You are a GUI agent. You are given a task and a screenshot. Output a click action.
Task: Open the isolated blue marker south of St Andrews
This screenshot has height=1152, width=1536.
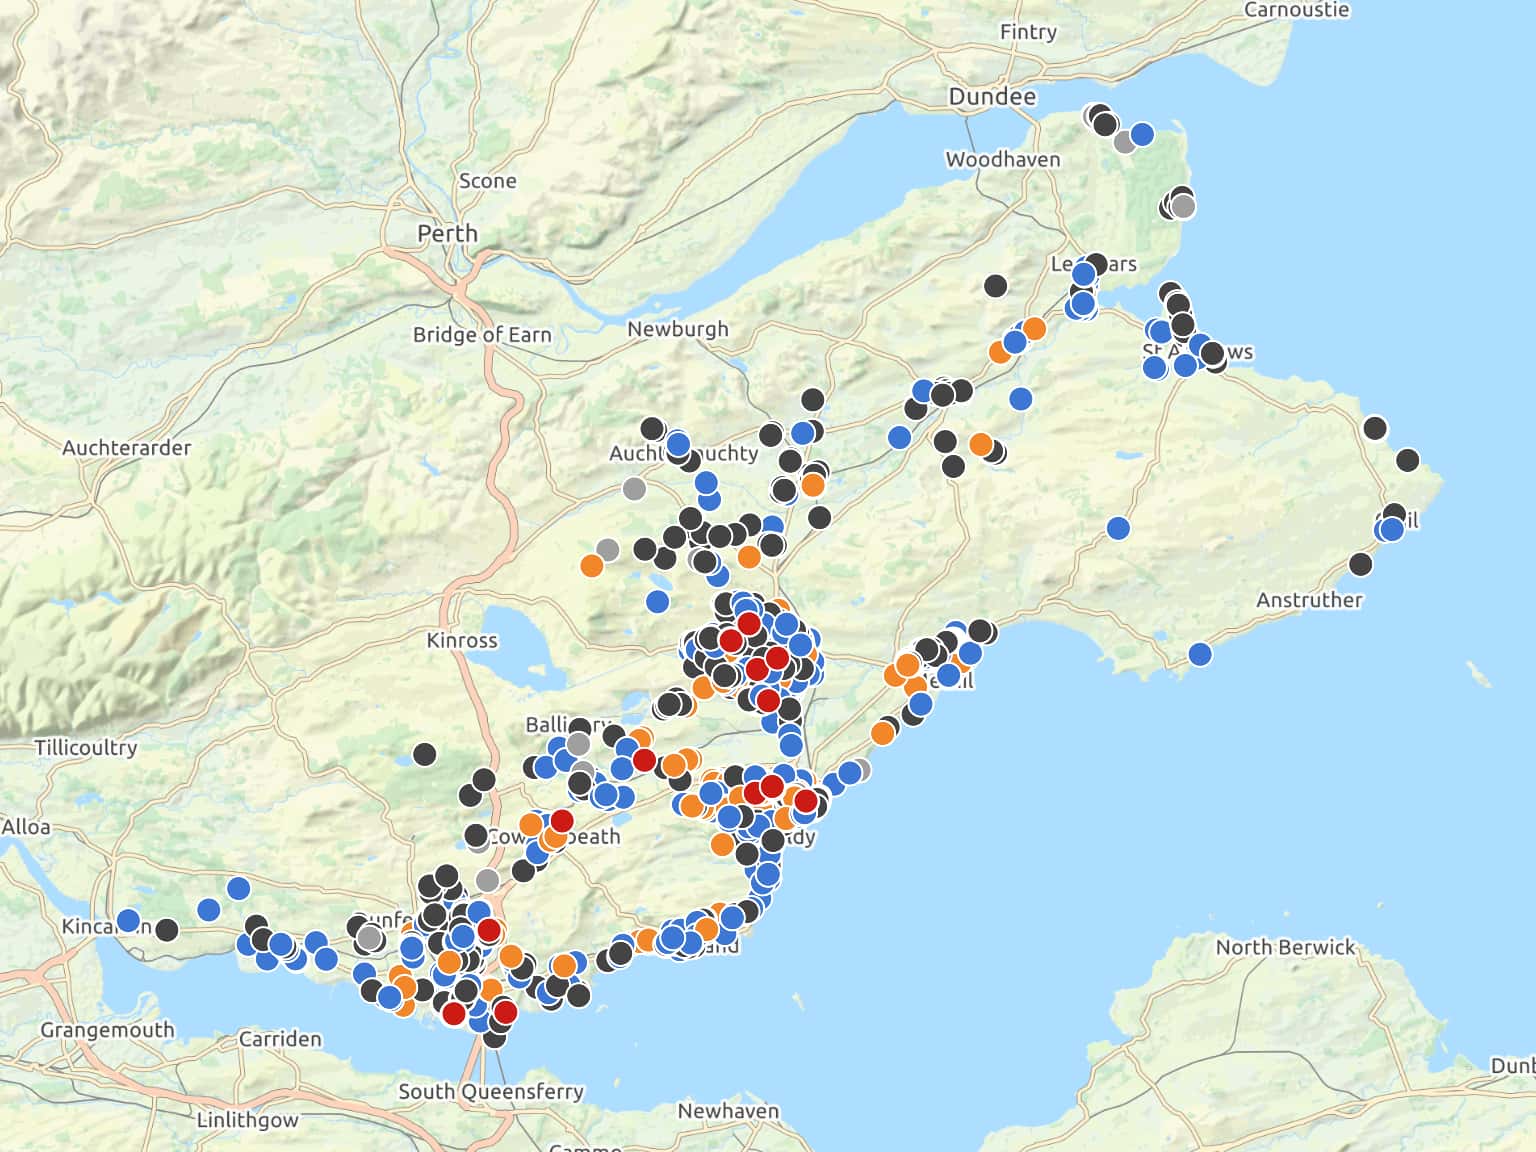tap(1118, 528)
